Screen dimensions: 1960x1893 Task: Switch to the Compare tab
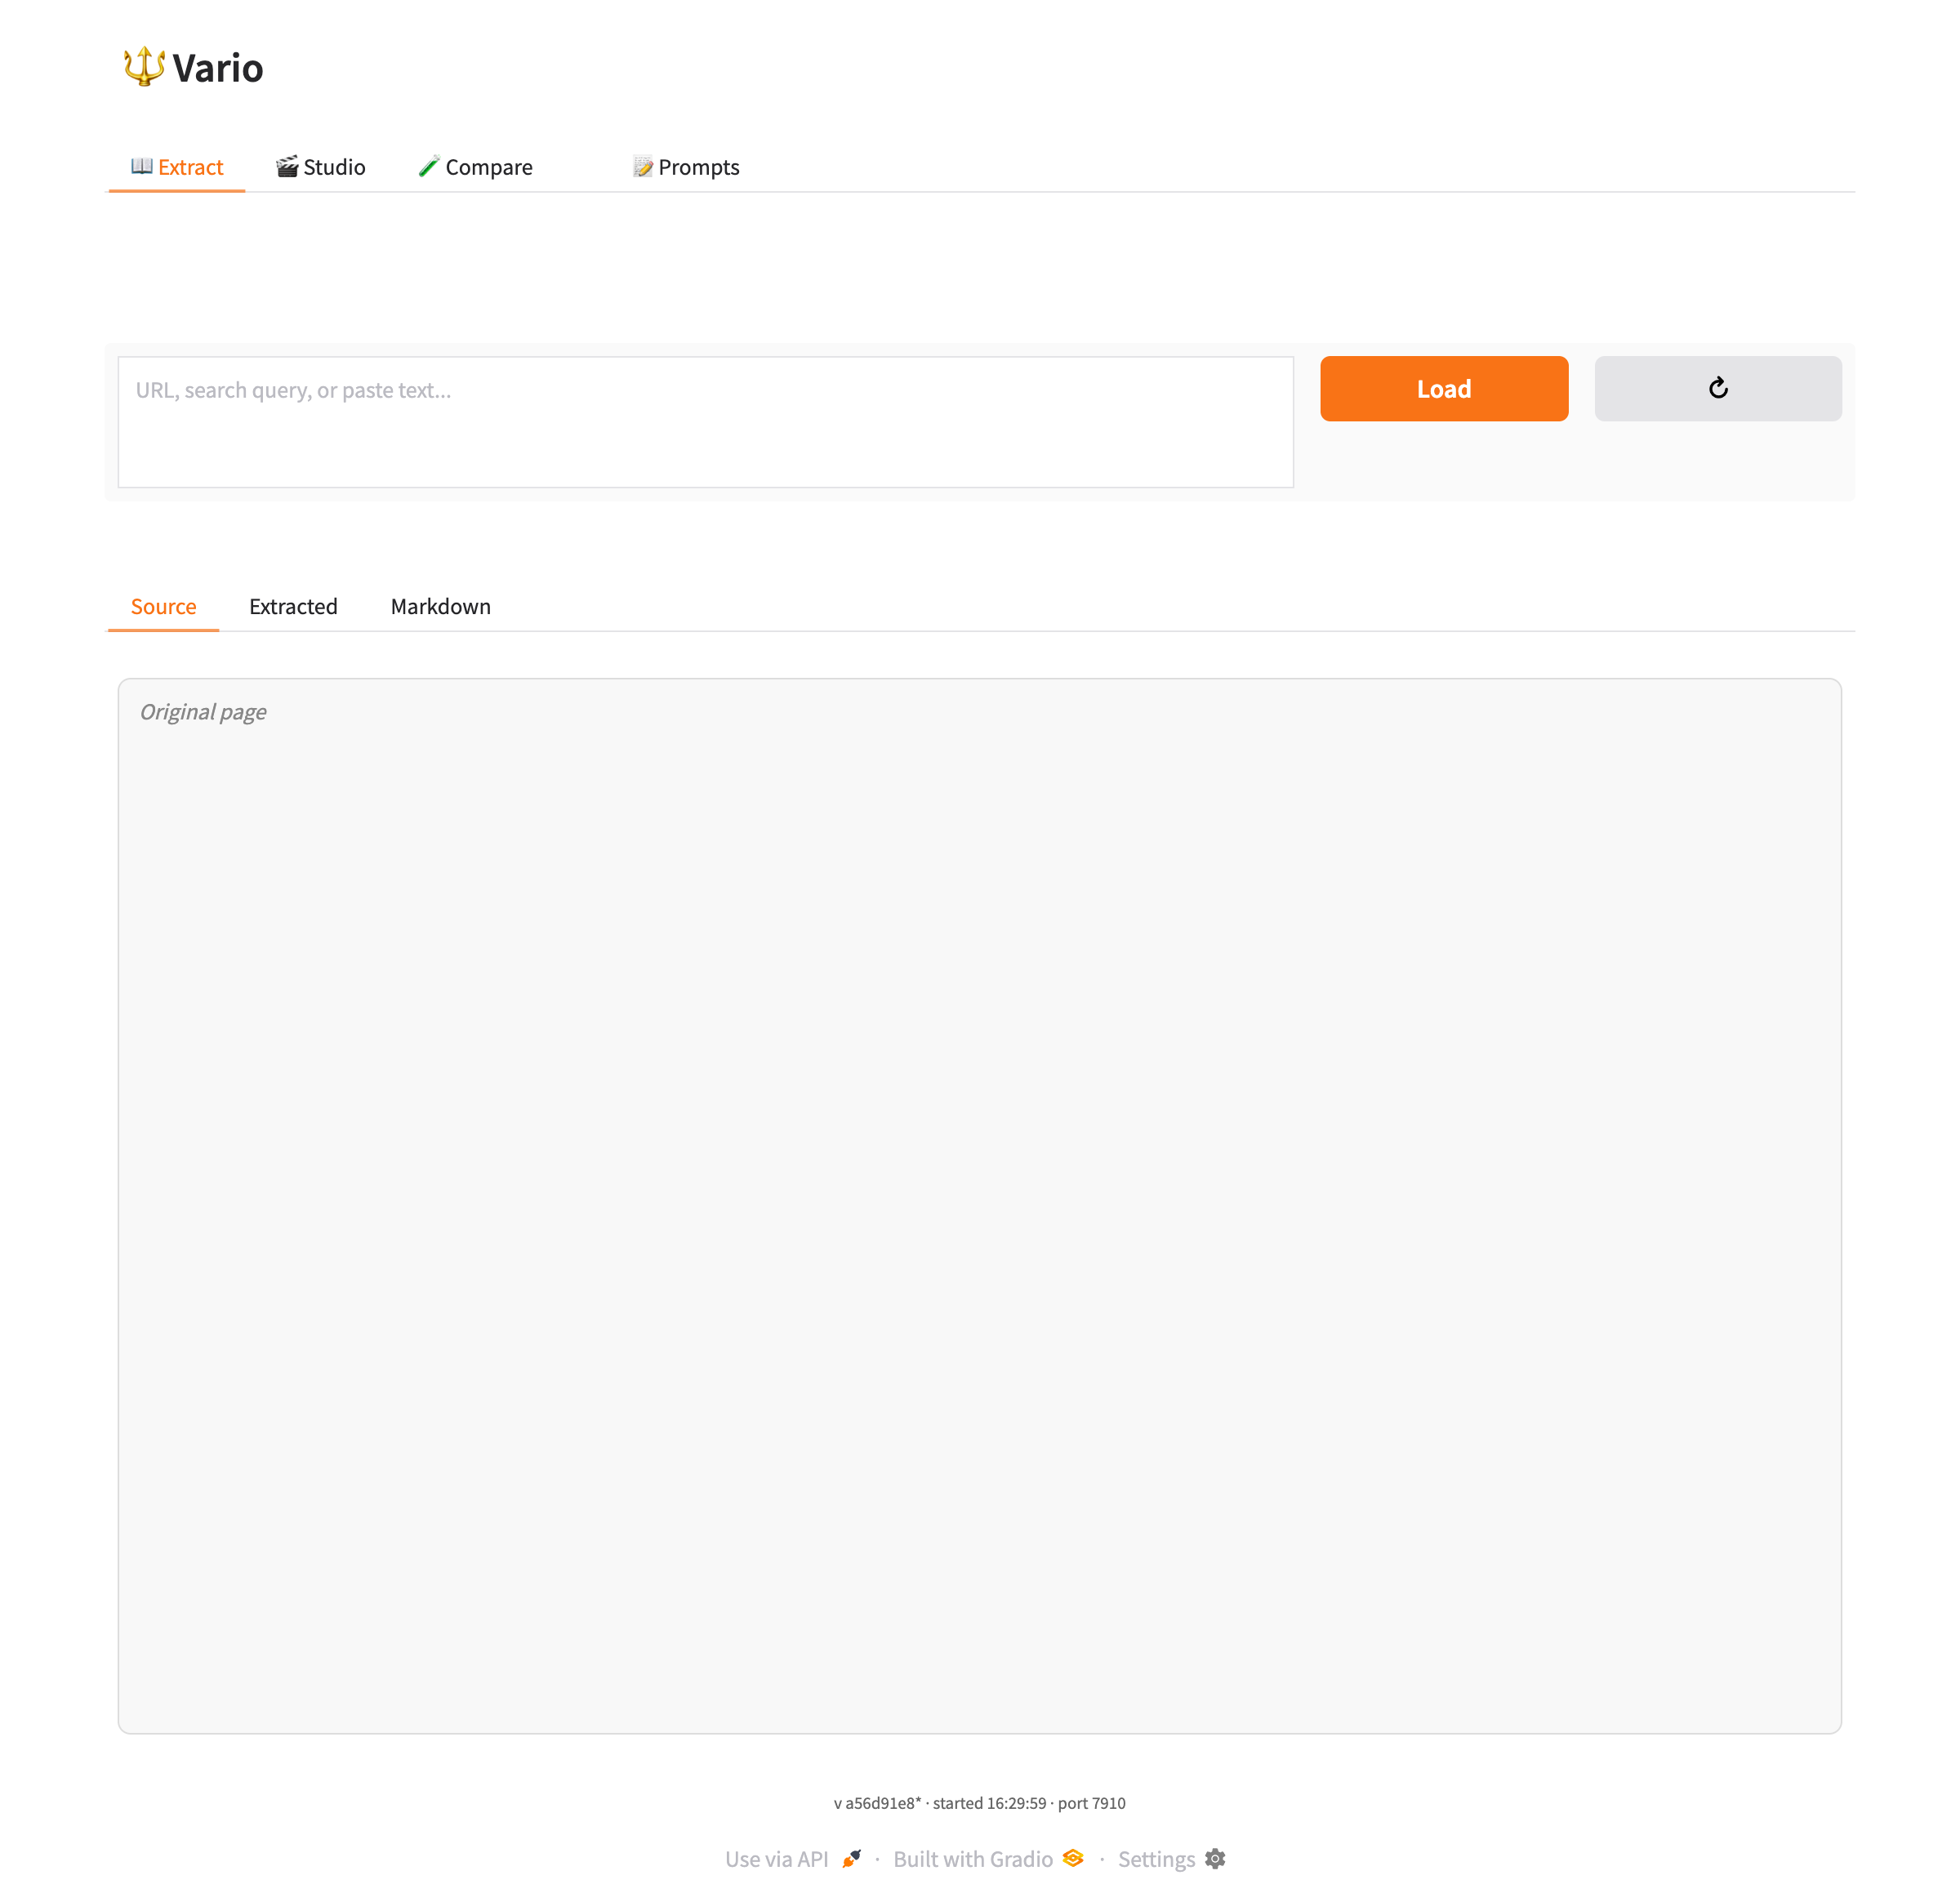tap(475, 167)
